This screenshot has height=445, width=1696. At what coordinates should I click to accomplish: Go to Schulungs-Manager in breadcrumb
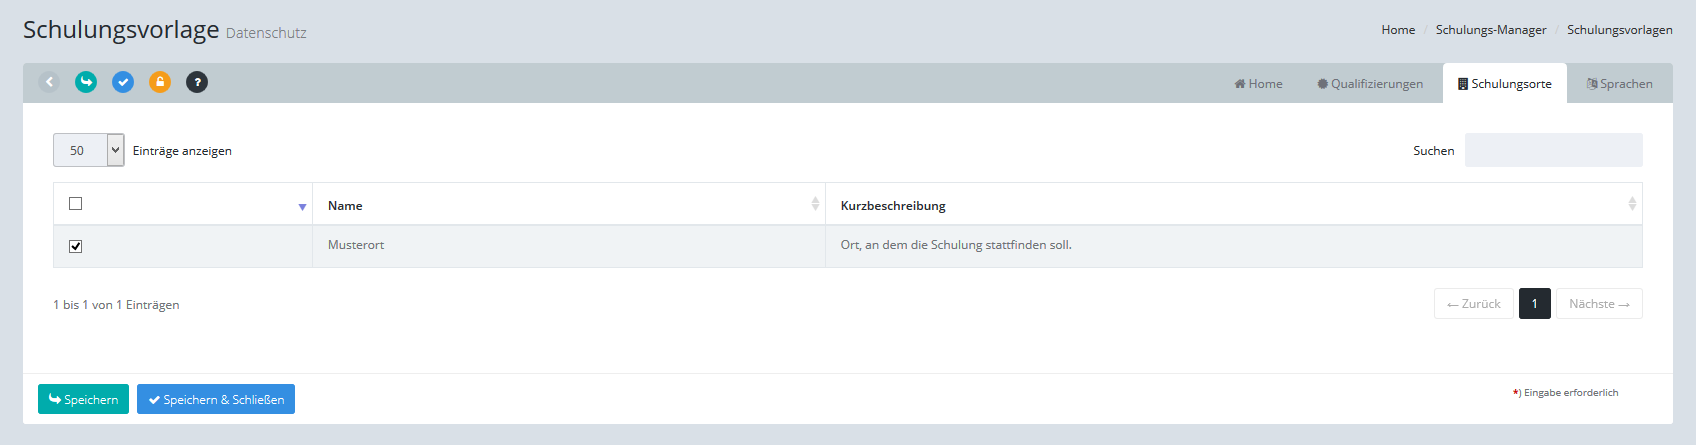pos(1490,30)
